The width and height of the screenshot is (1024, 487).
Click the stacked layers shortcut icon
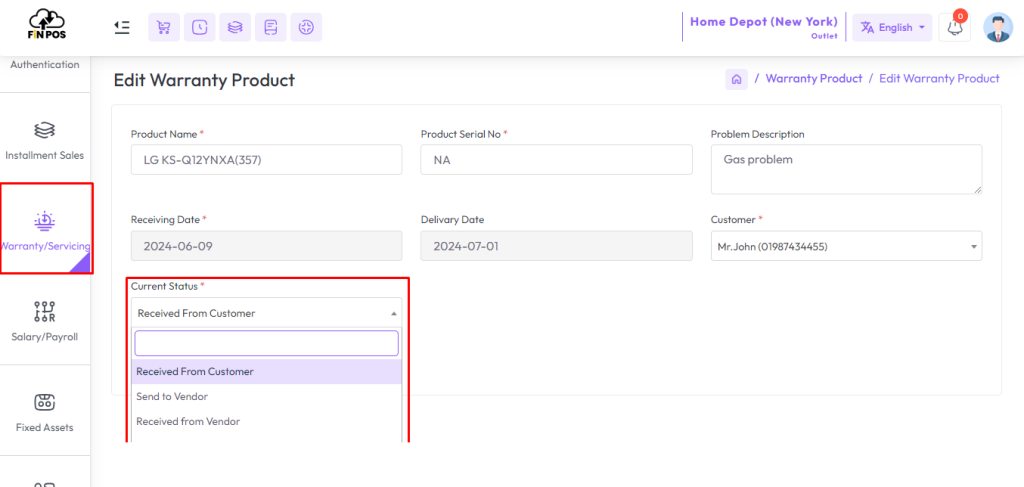tap(235, 27)
